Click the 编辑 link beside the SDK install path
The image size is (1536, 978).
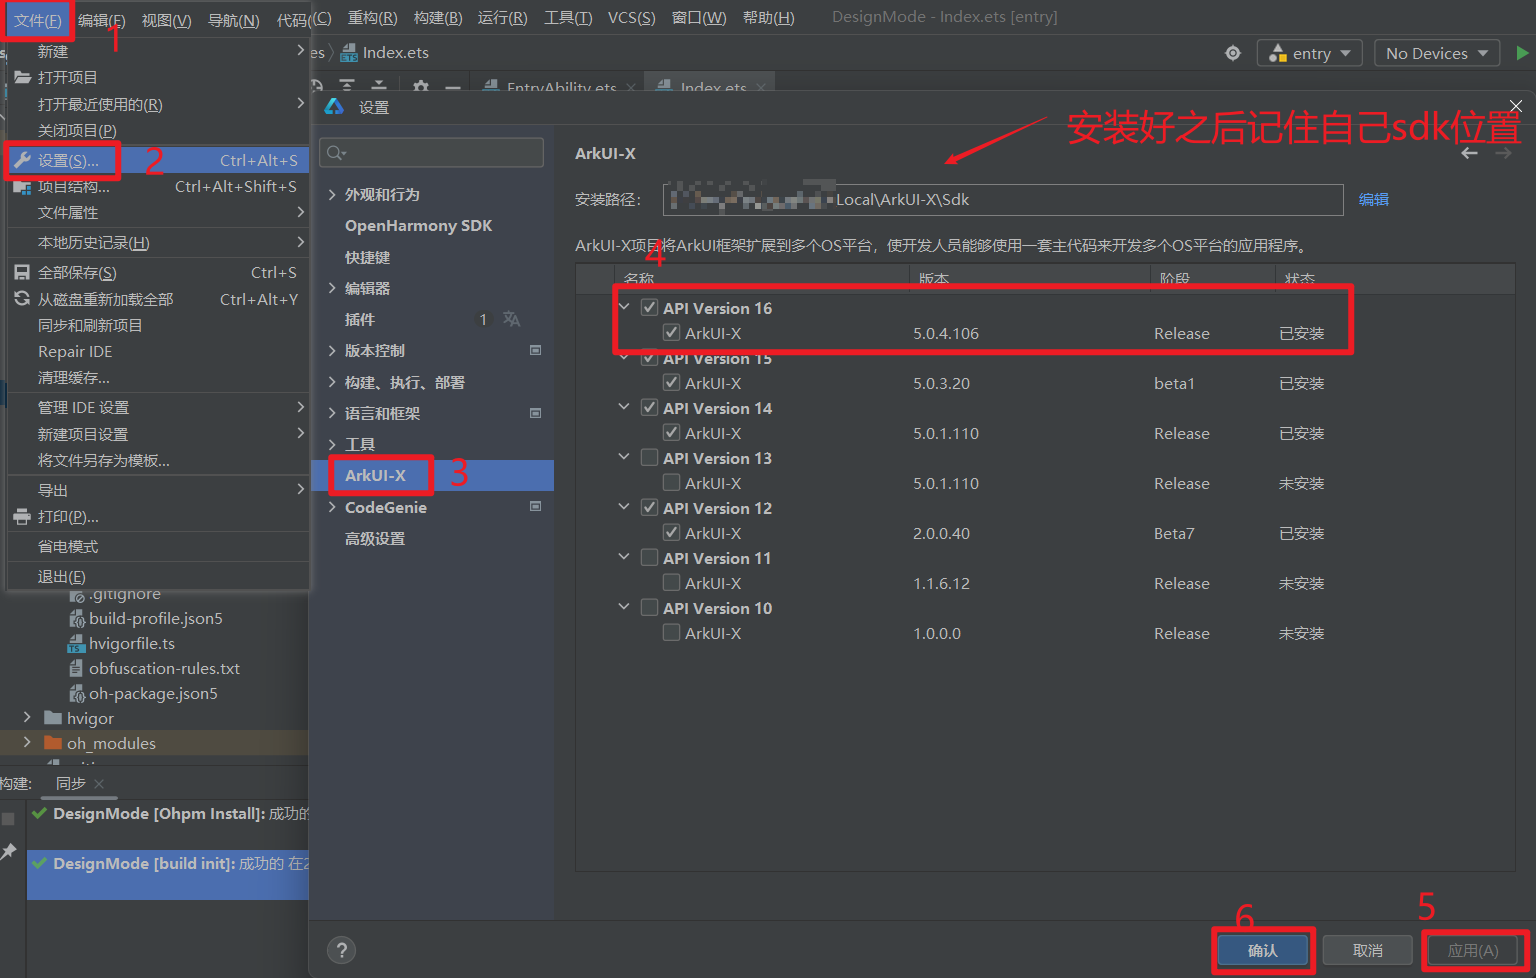click(1374, 199)
